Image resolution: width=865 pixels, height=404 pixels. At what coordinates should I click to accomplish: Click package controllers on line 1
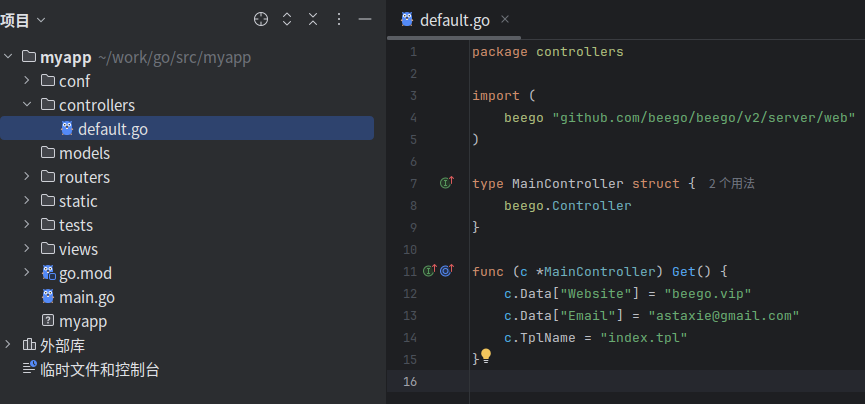[x=548, y=52]
